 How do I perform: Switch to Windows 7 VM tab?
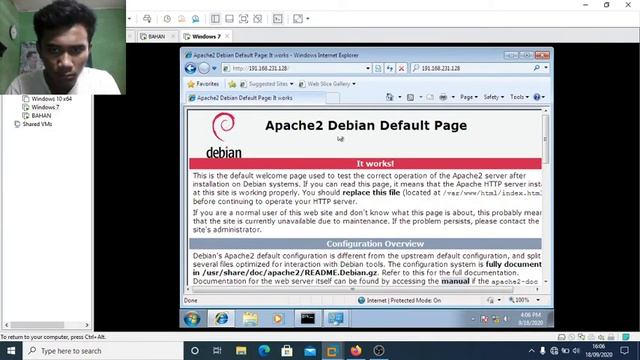coord(206,36)
